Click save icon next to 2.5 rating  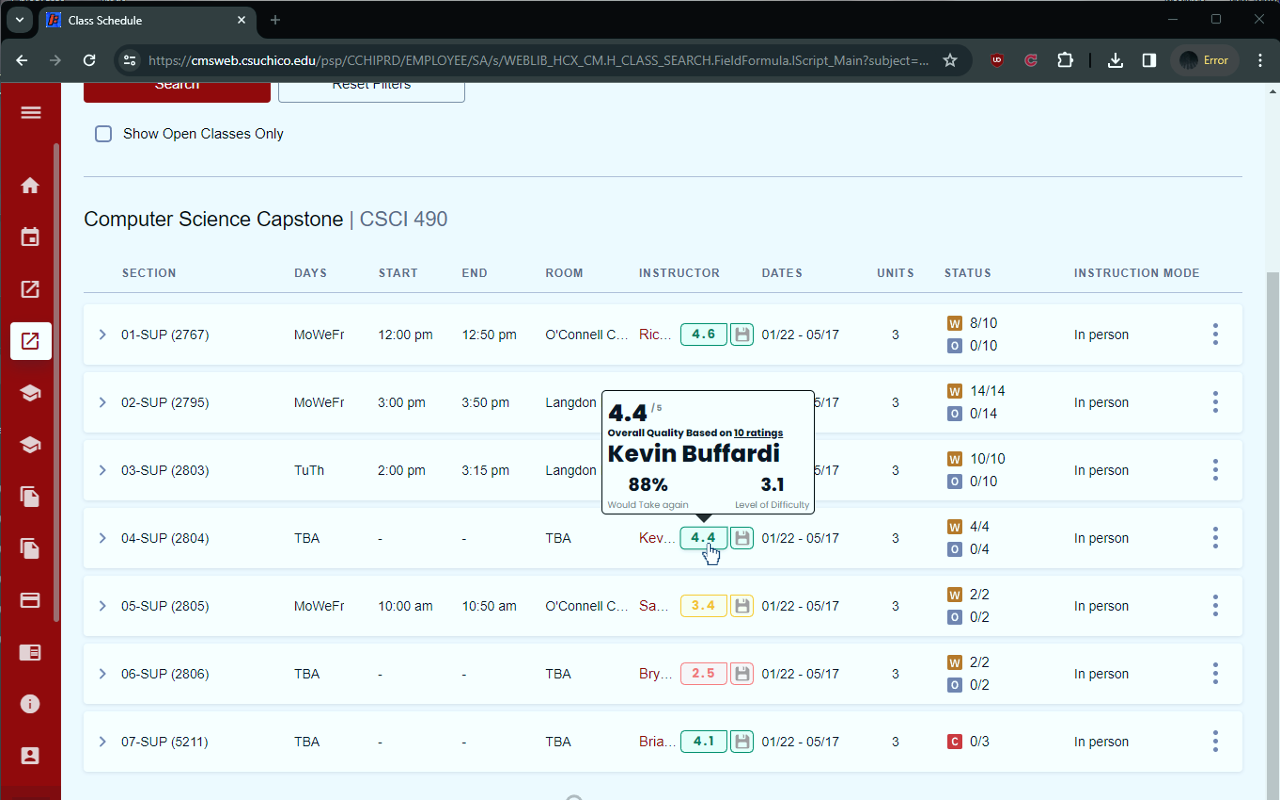tap(741, 673)
